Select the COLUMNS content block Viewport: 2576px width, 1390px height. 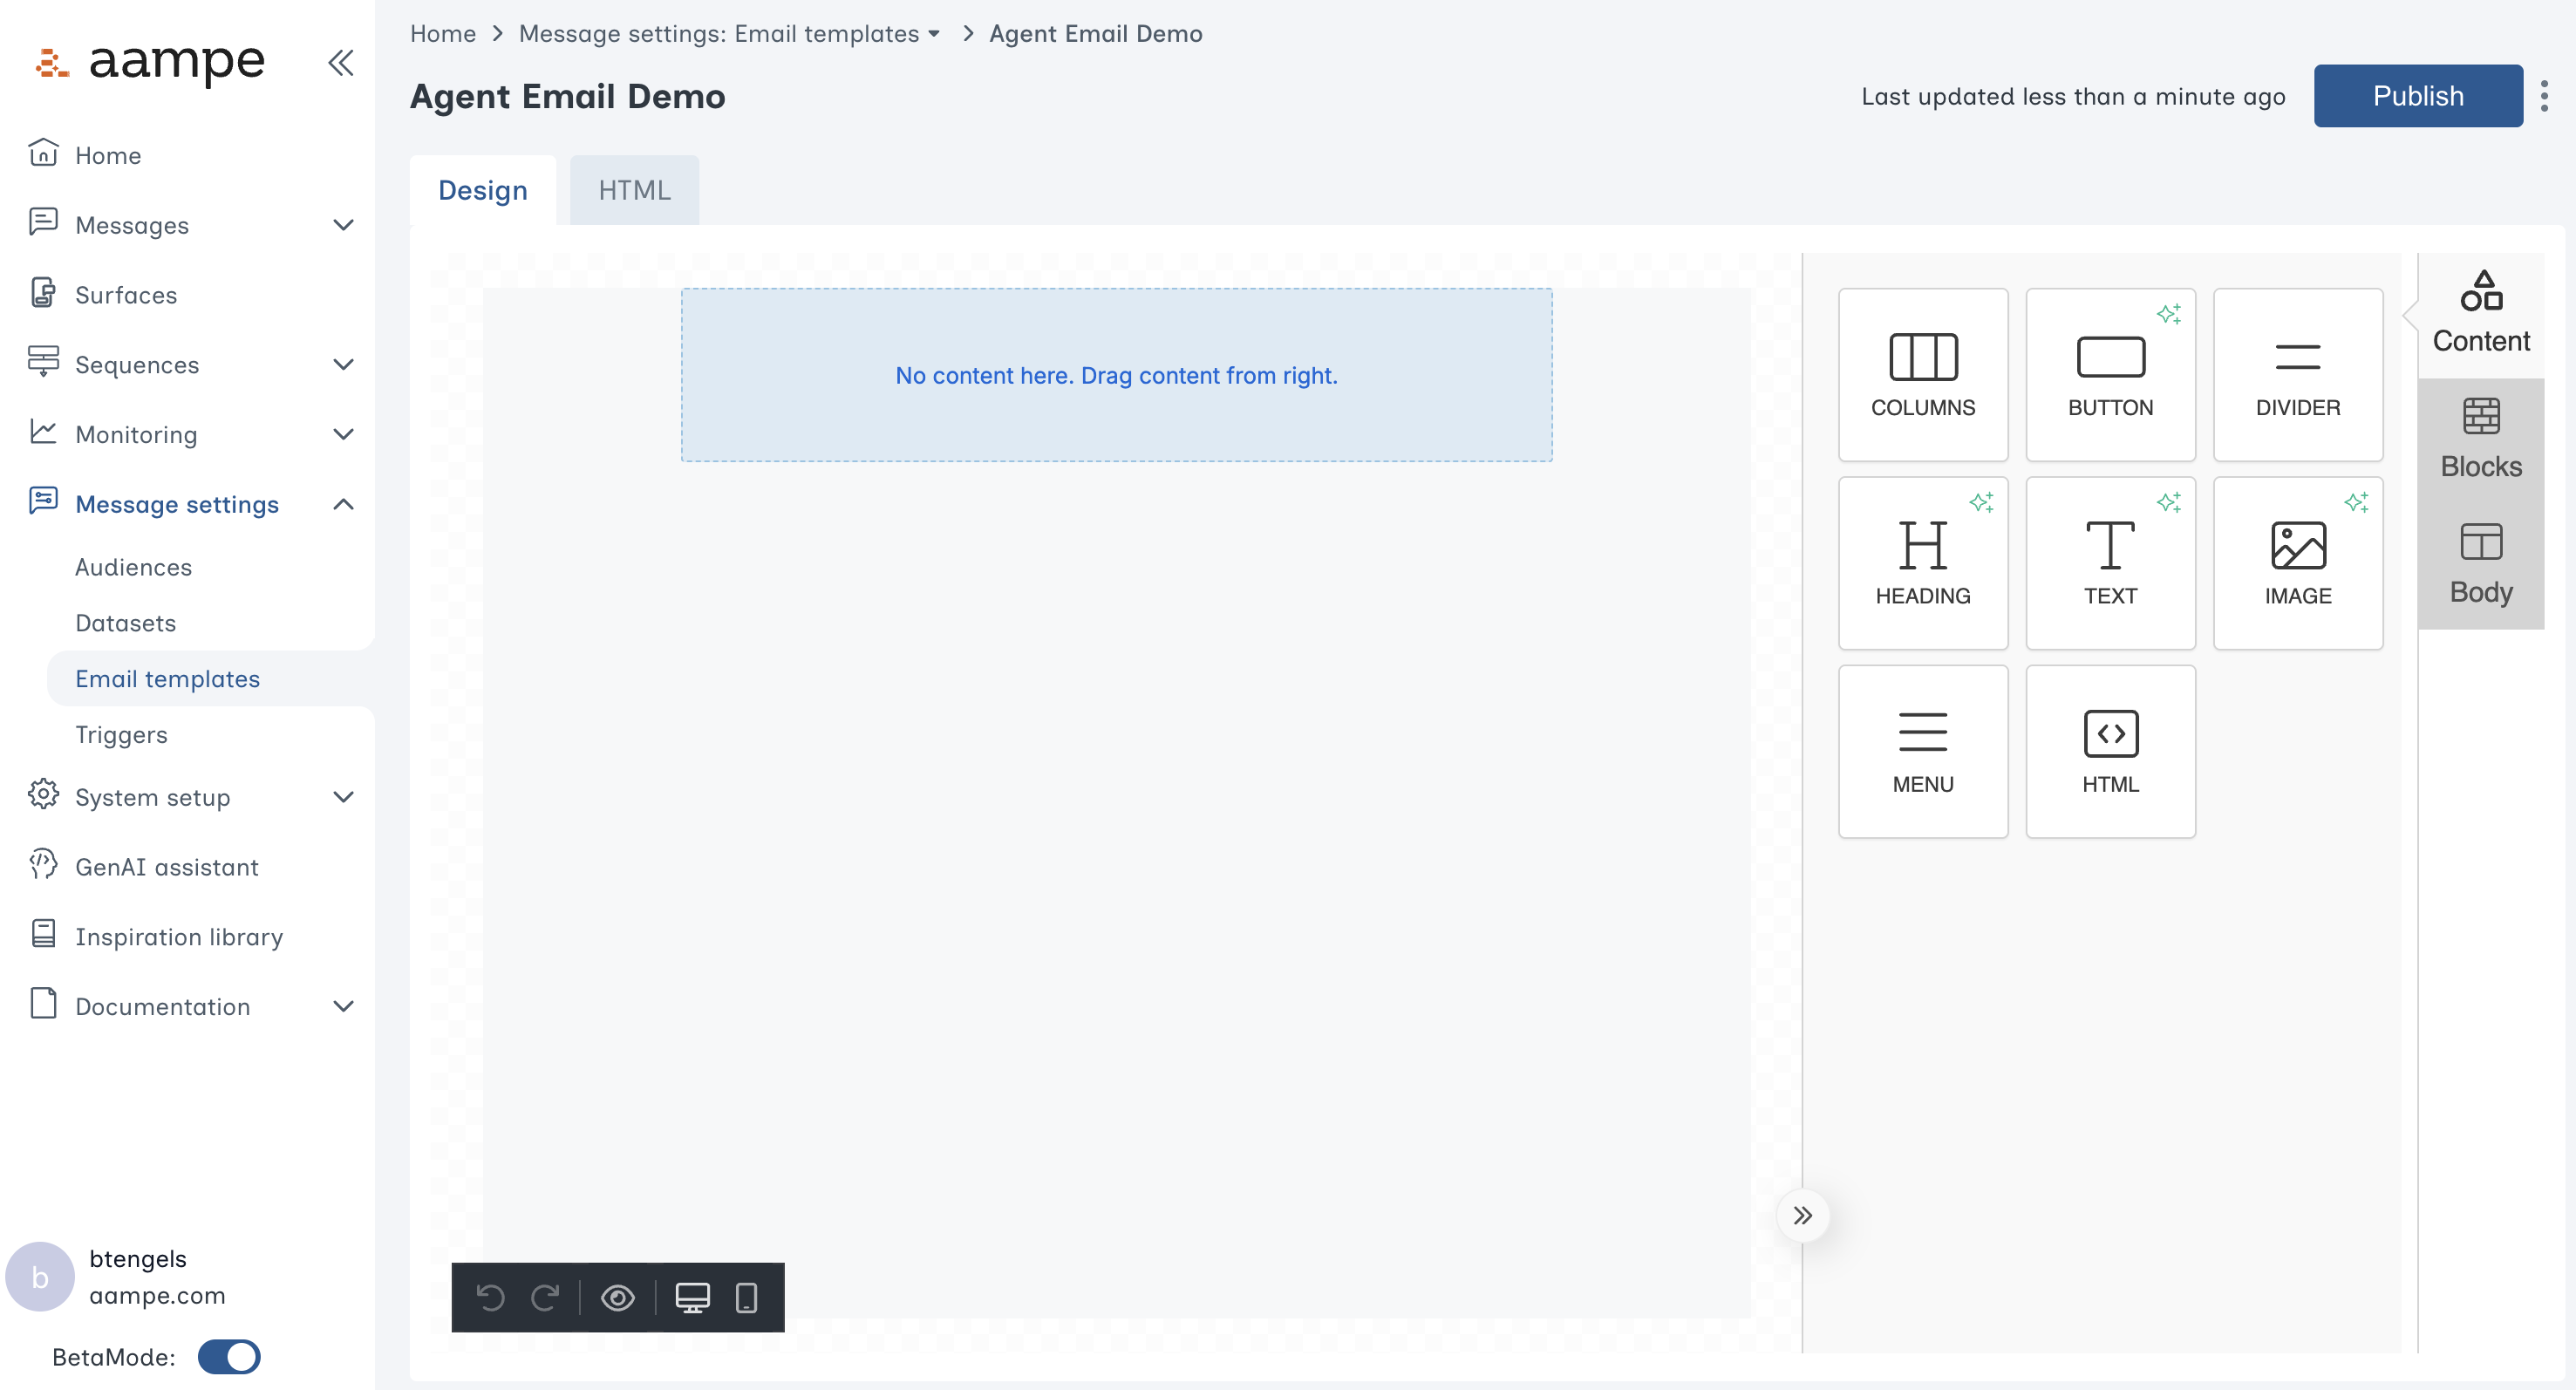(x=1922, y=375)
